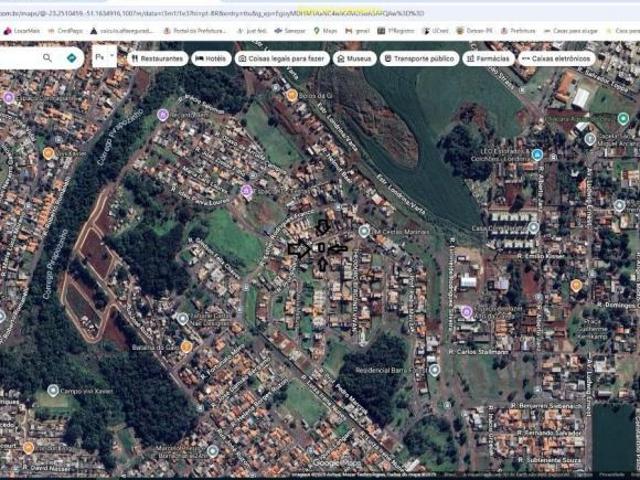Click the magnifier search icon in Maps
The width and height of the screenshot is (640, 480).
click(x=47, y=58)
